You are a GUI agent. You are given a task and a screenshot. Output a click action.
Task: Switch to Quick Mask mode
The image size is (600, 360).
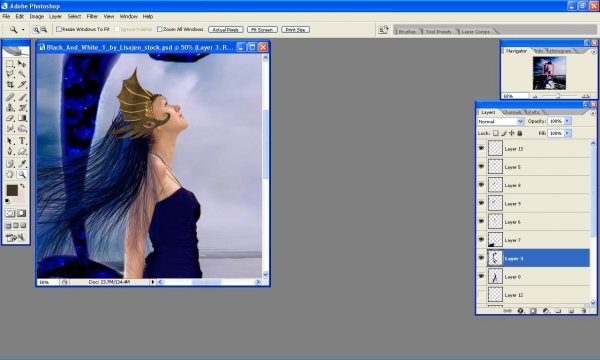click(x=22, y=213)
